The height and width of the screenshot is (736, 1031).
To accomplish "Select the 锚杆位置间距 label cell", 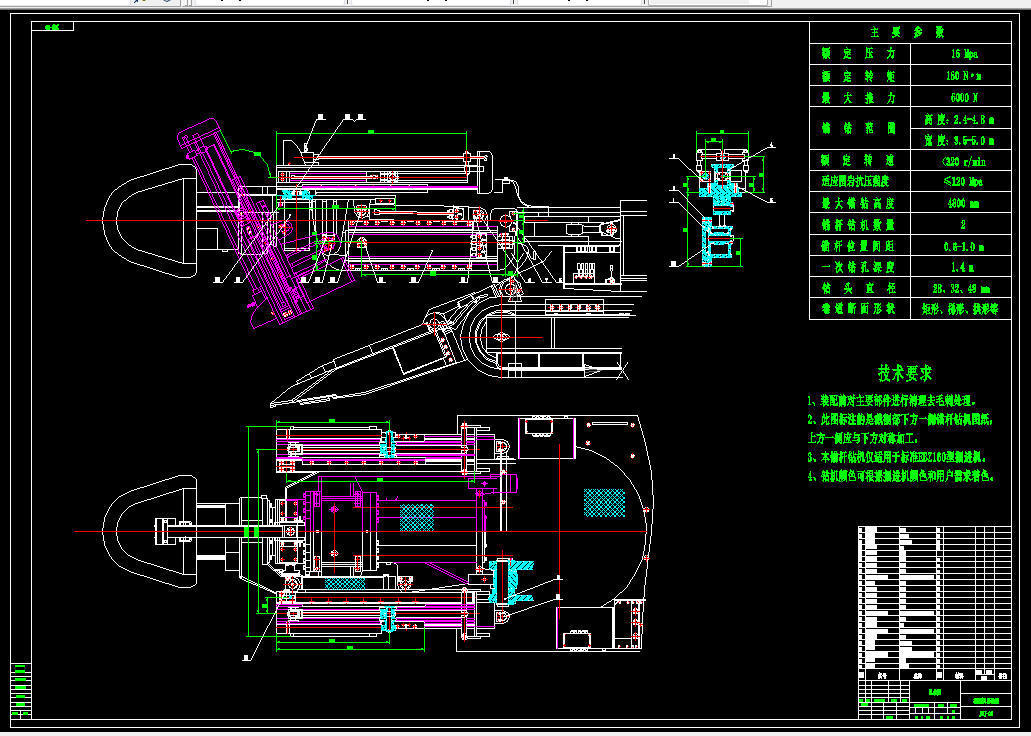I will (859, 245).
